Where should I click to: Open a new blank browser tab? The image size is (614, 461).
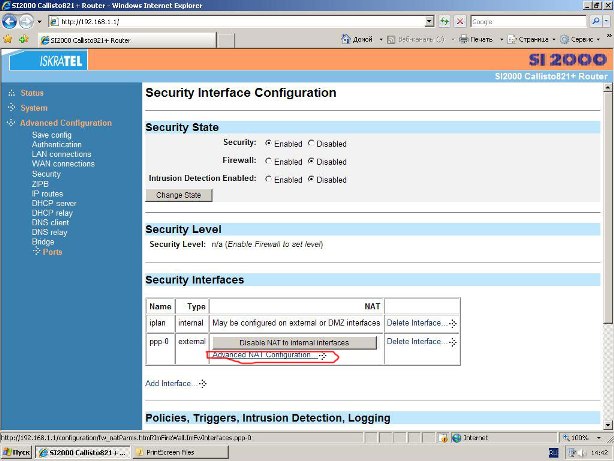pyautogui.click(x=226, y=40)
